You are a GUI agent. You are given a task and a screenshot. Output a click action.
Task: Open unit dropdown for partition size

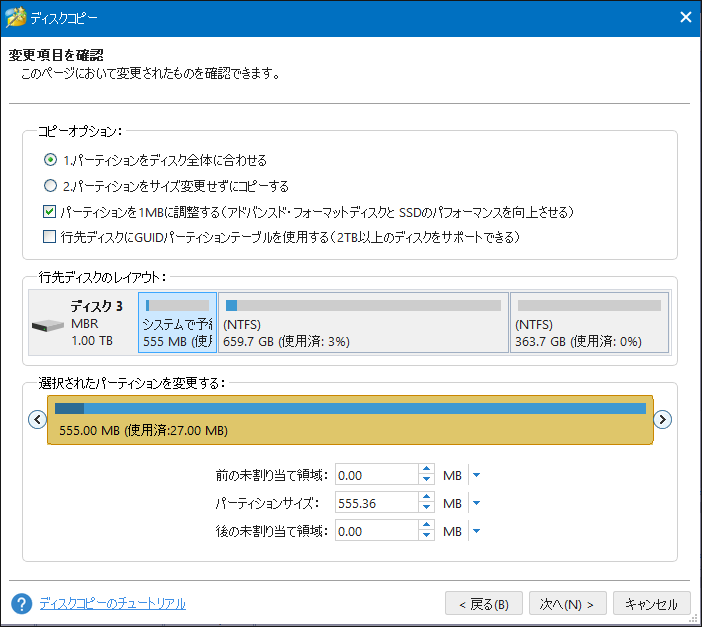(x=476, y=503)
